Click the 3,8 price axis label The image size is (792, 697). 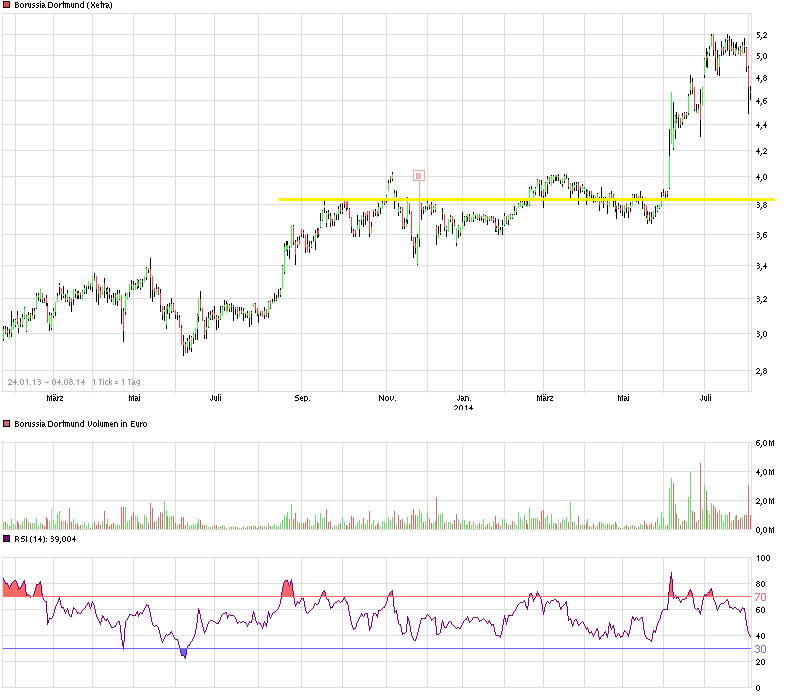762,205
